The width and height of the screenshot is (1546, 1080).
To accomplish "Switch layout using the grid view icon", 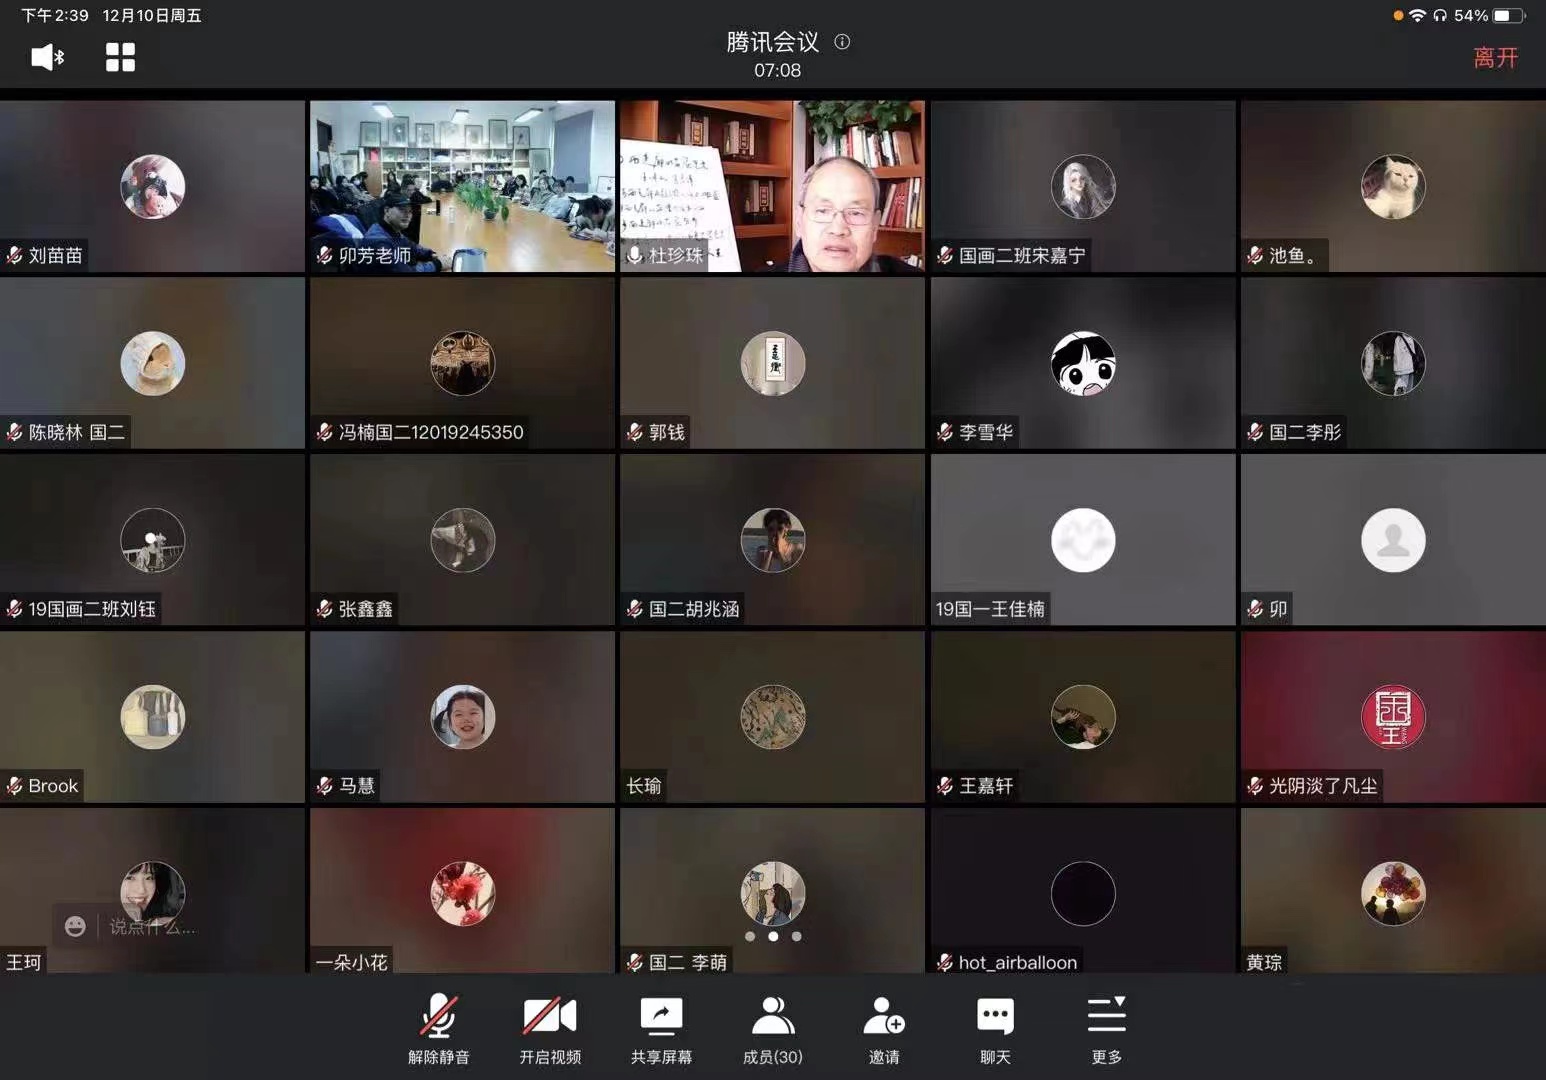I will click(x=120, y=57).
